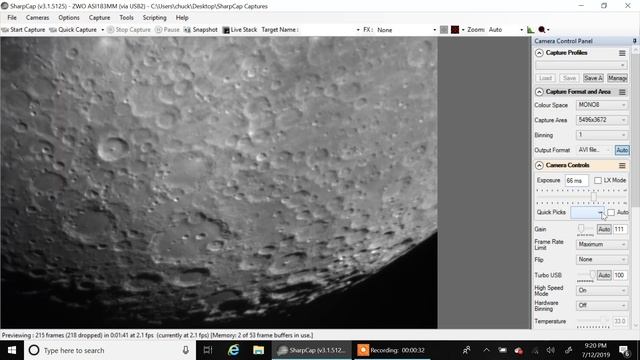
Task: Open the Capture menu
Action: pos(99,18)
